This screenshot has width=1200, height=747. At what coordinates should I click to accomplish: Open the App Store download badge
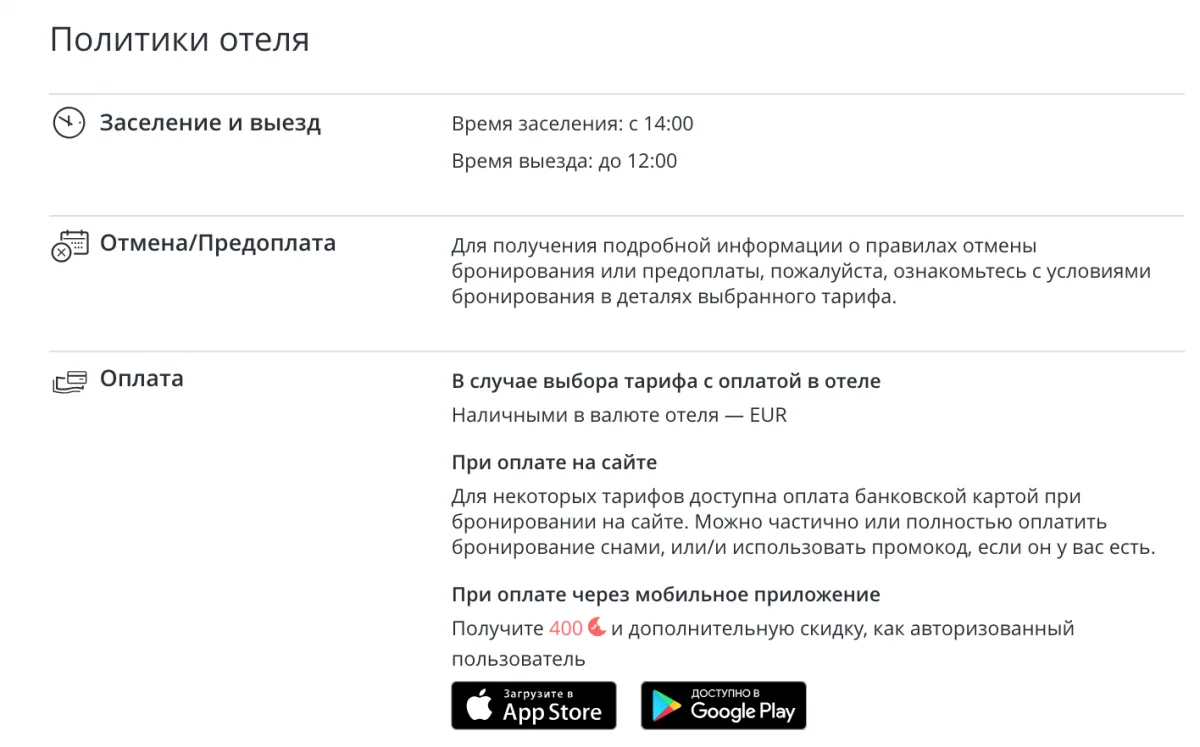point(534,706)
